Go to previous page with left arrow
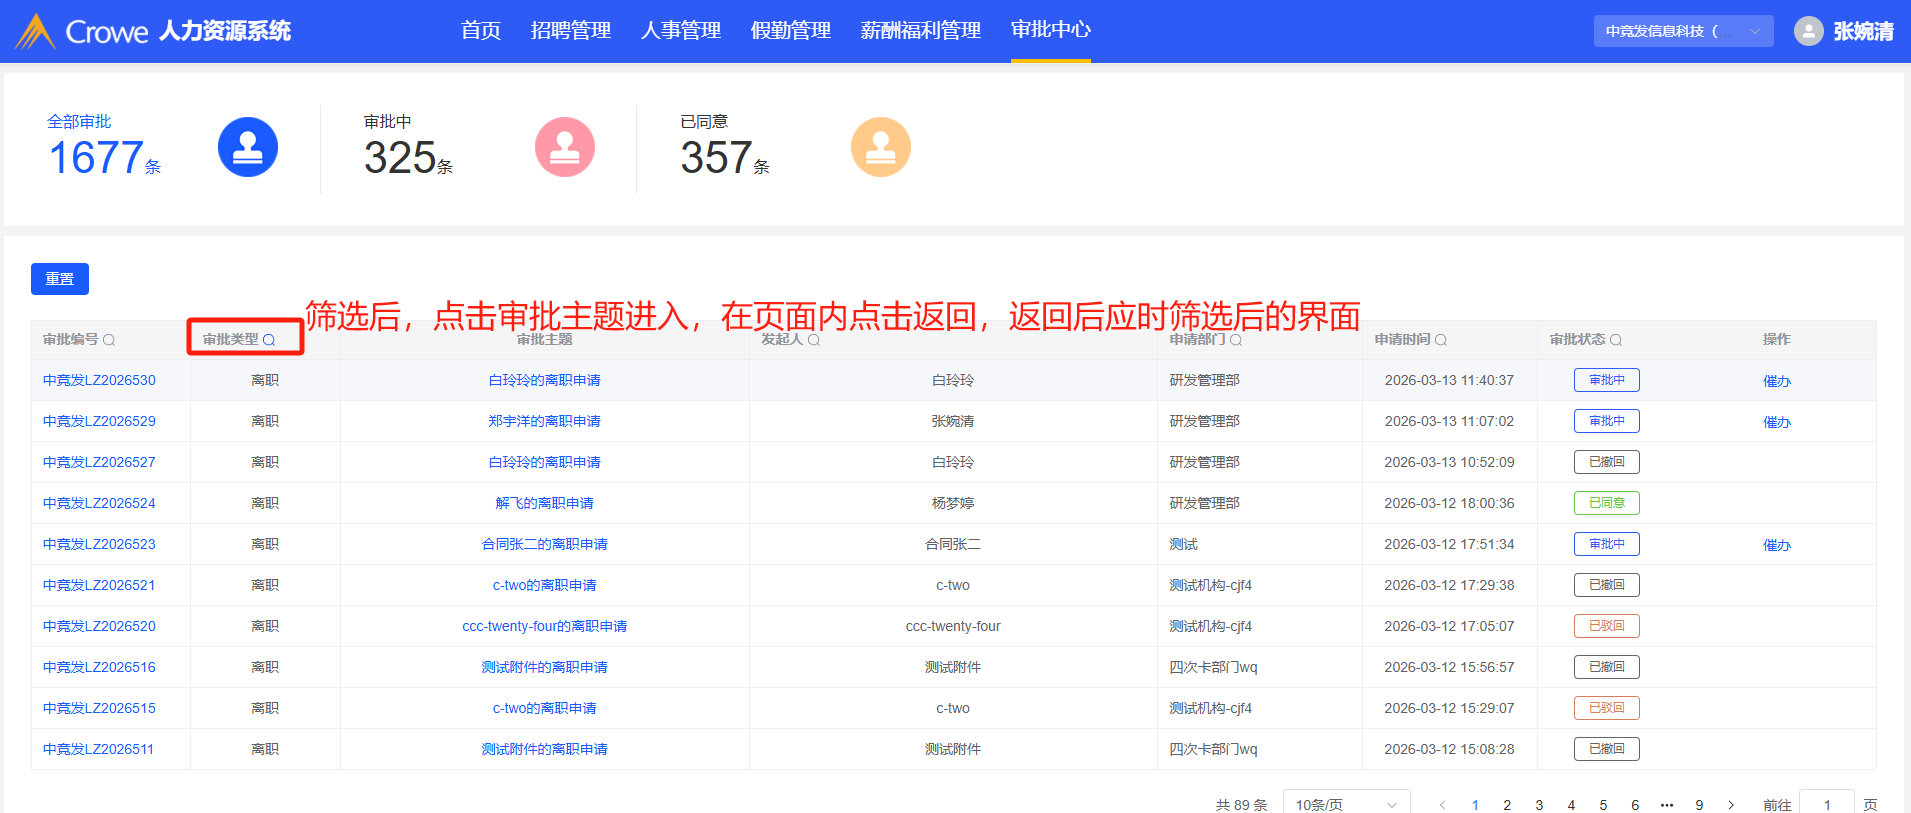The height and width of the screenshot is (813, 1911). click(1442, 805)
